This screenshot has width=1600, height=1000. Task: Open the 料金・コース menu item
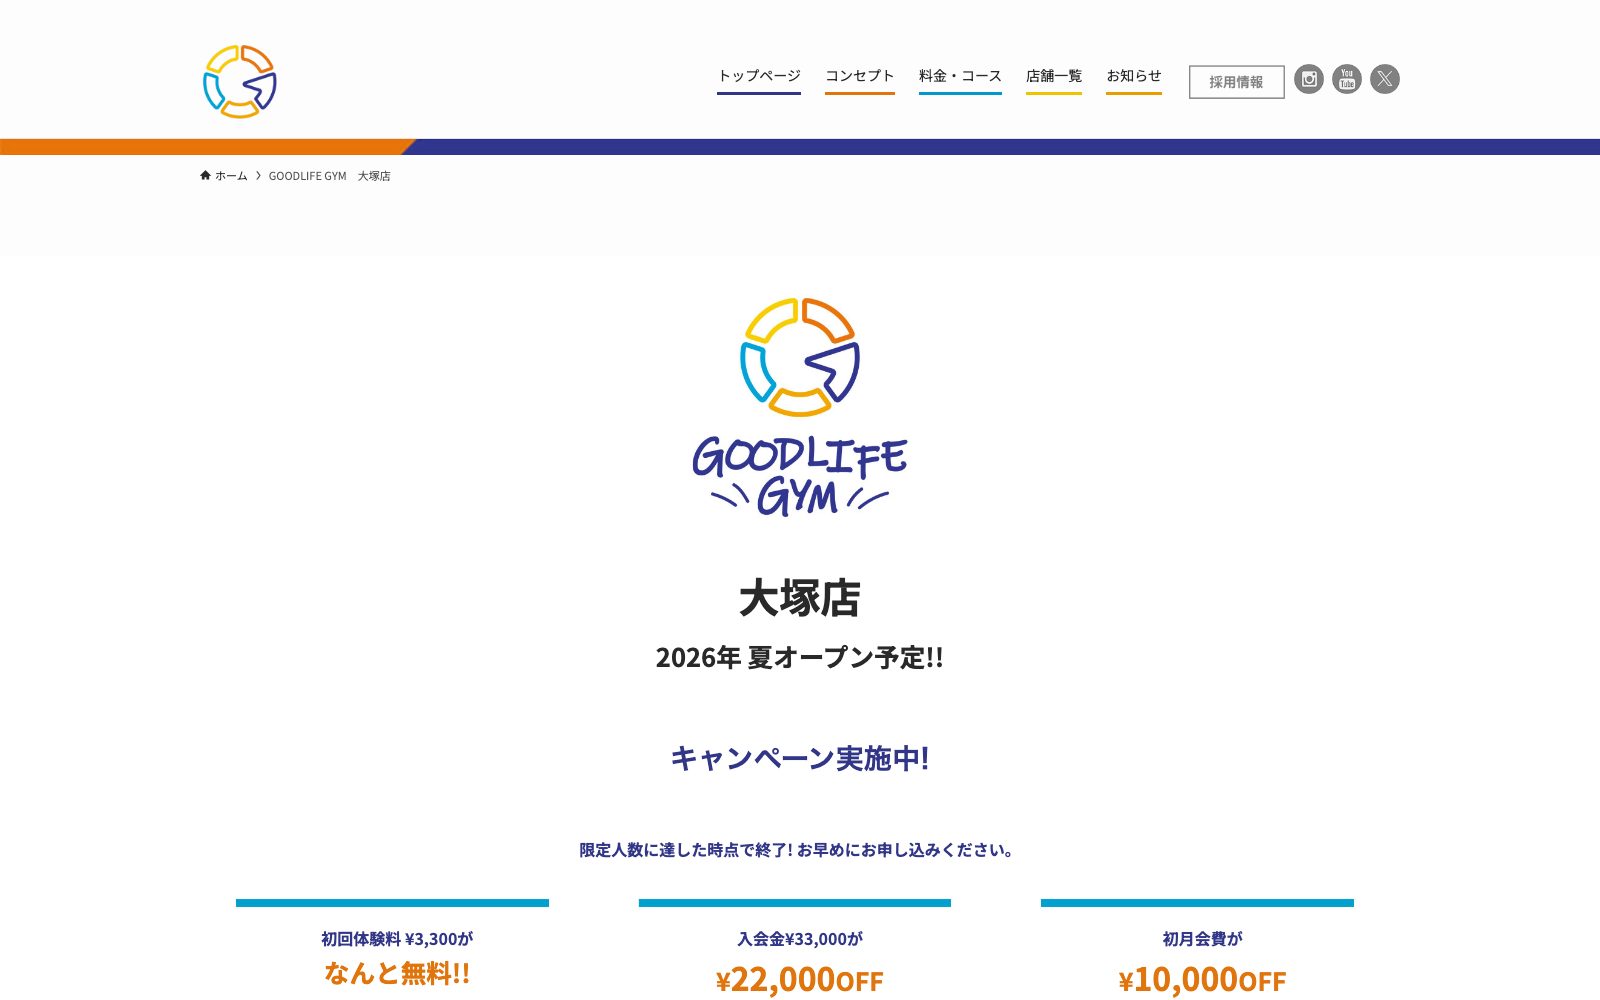960,76
